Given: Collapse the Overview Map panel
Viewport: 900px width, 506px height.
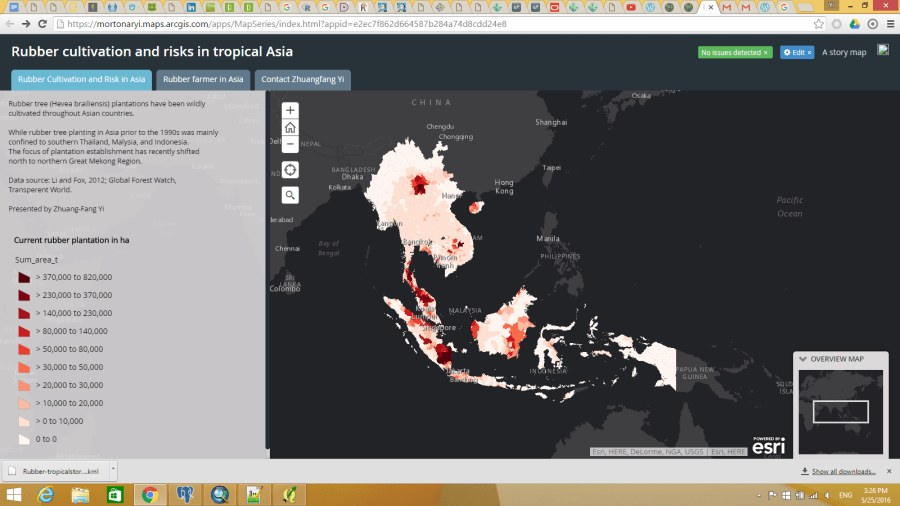Looking at the screenshot, I should tap(803, 359).
